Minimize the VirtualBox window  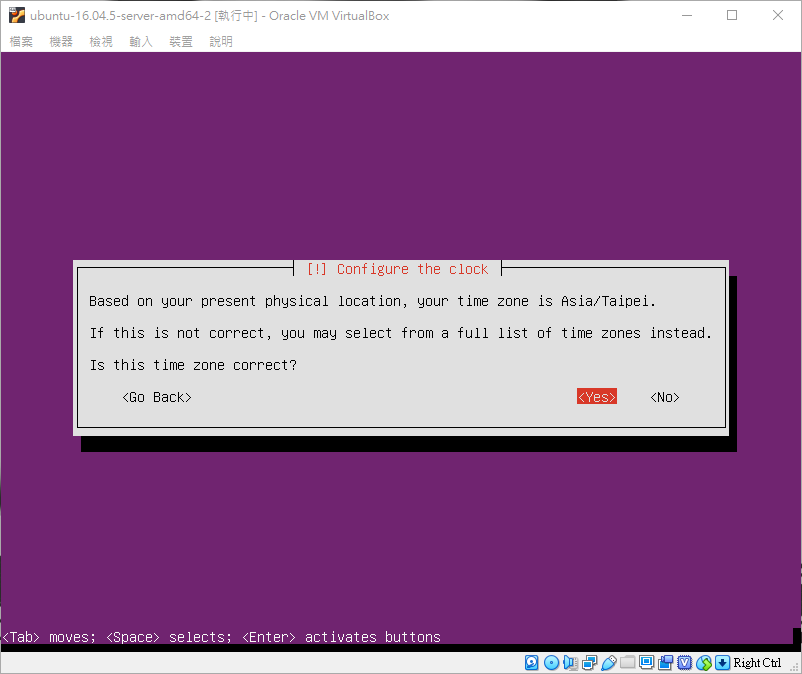[x=687, y=15]
